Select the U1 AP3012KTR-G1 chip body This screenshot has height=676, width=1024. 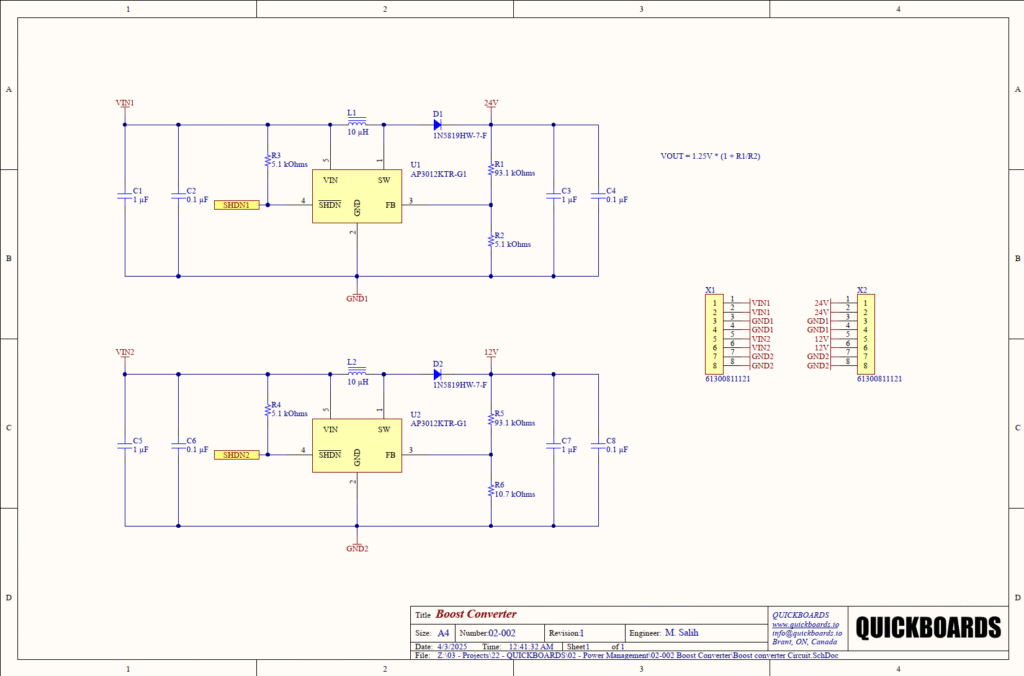click(x=357, y=196)
